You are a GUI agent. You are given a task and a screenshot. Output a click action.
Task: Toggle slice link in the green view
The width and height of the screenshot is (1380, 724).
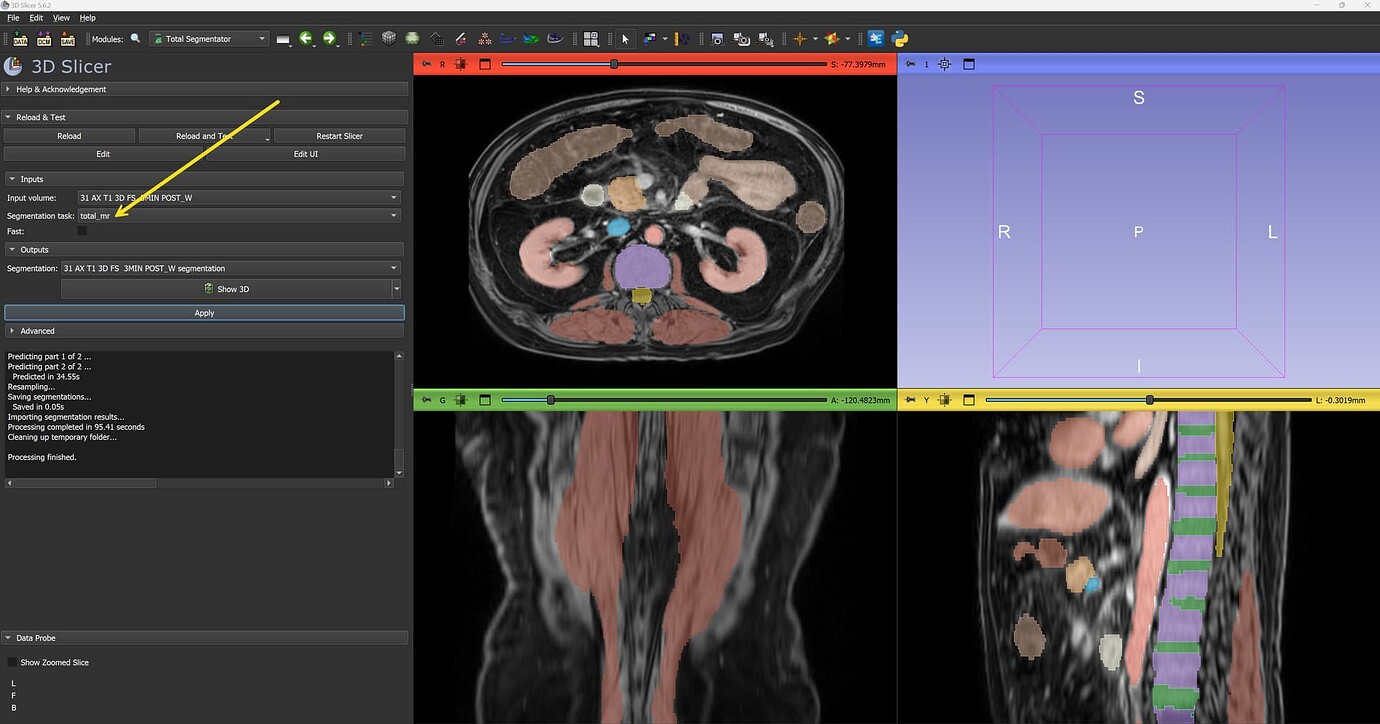point(427,400)
